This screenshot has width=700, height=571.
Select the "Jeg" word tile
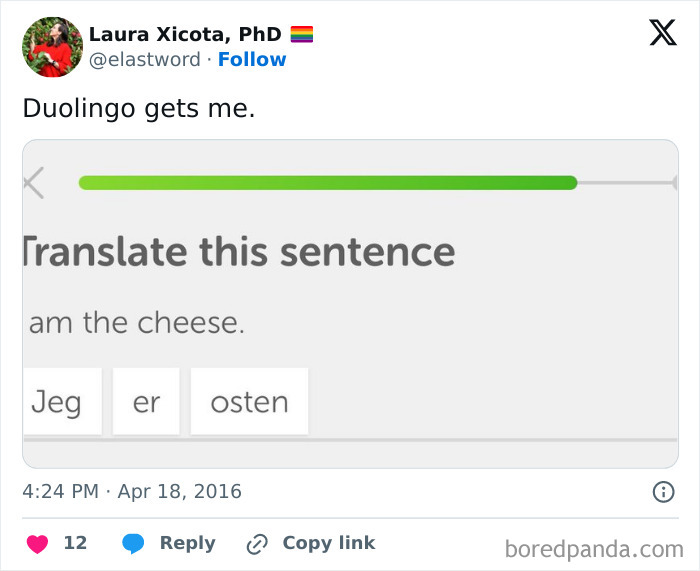coord(59,402)
